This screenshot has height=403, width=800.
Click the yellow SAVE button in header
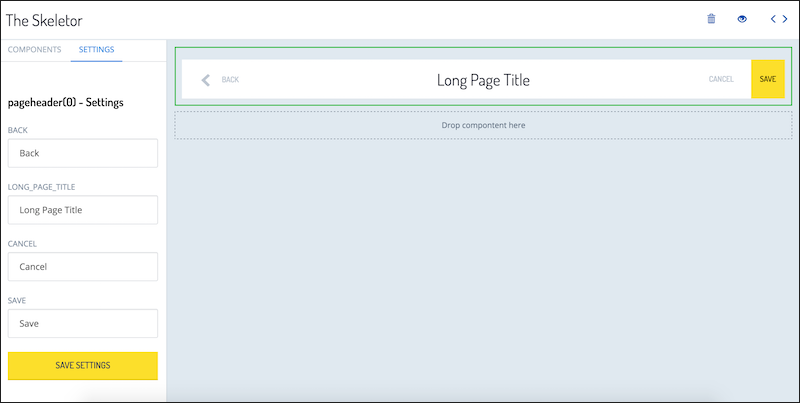[767, 79]
